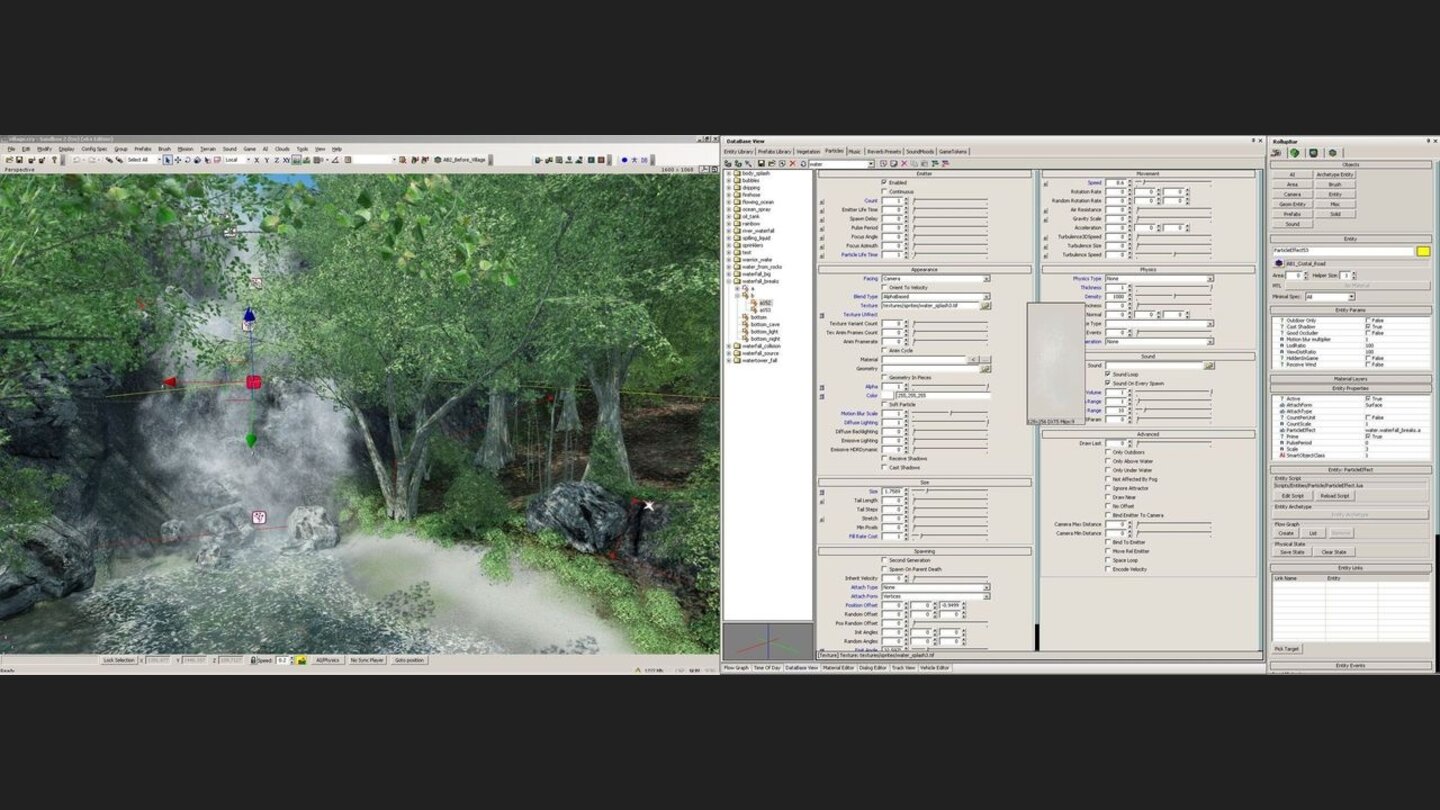Enable the Continuous checkbox
The height and width of the screenshot is (810, 1440).
click(884, 192)
